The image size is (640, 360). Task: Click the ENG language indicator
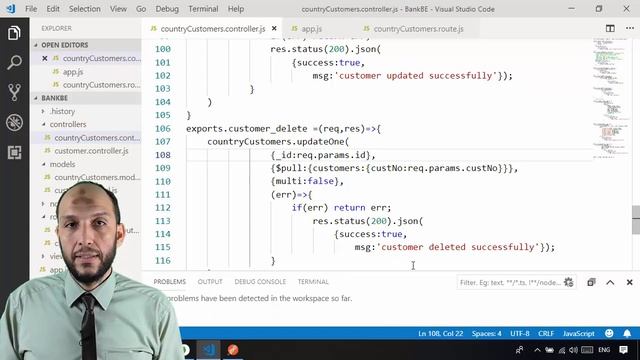click(604, 350)
